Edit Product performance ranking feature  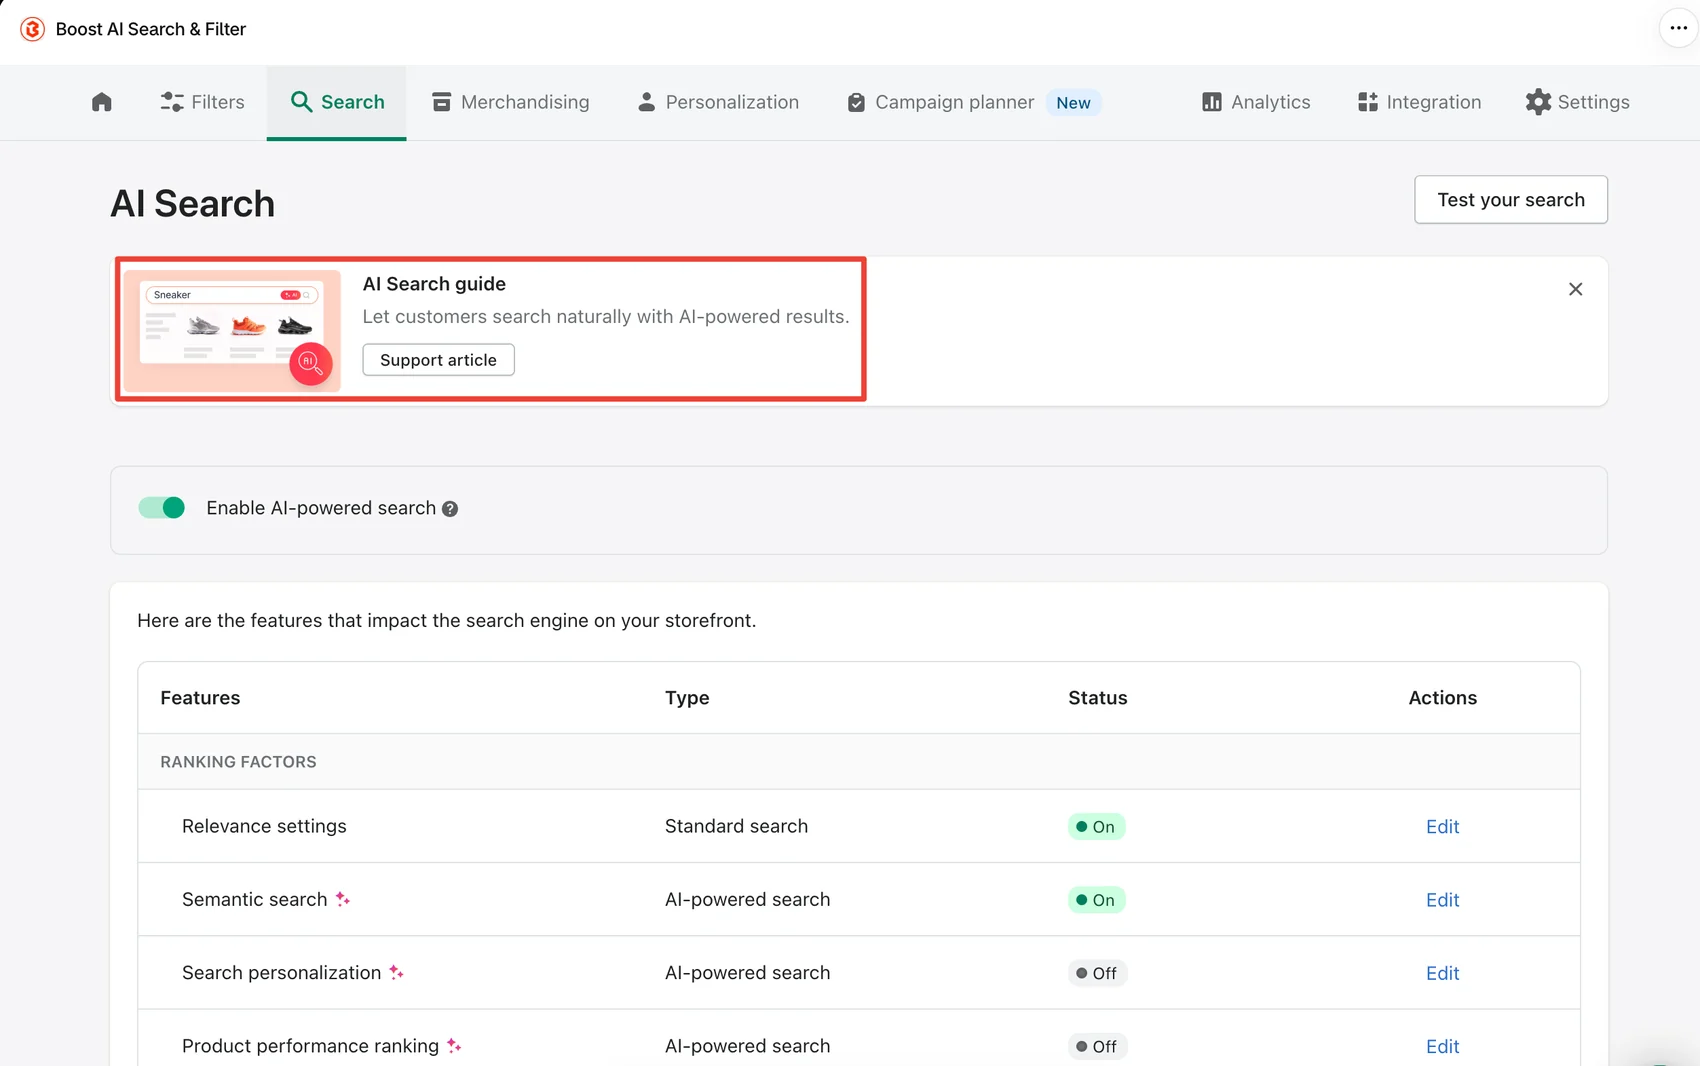click(1442, 1045)
